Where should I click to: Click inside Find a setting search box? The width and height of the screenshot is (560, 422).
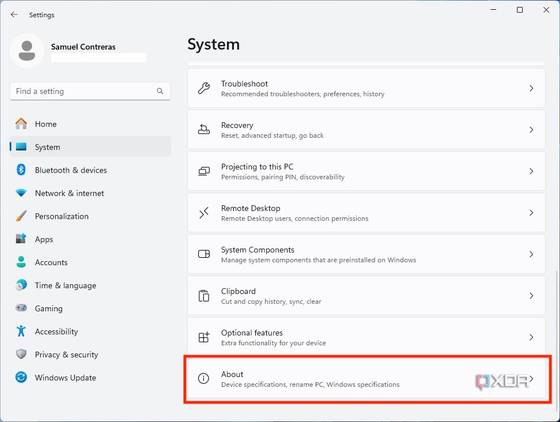pos(90,91)
